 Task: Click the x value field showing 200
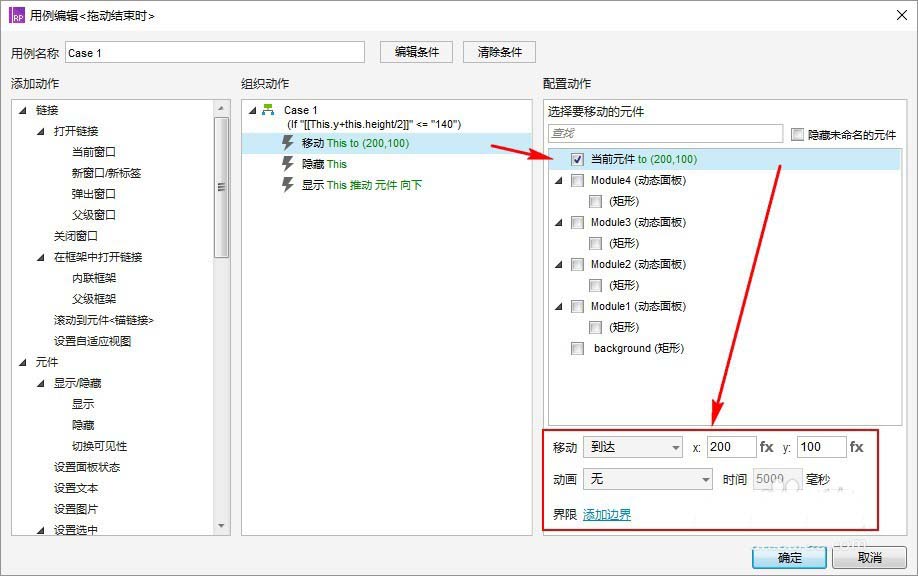click(731, 447)
